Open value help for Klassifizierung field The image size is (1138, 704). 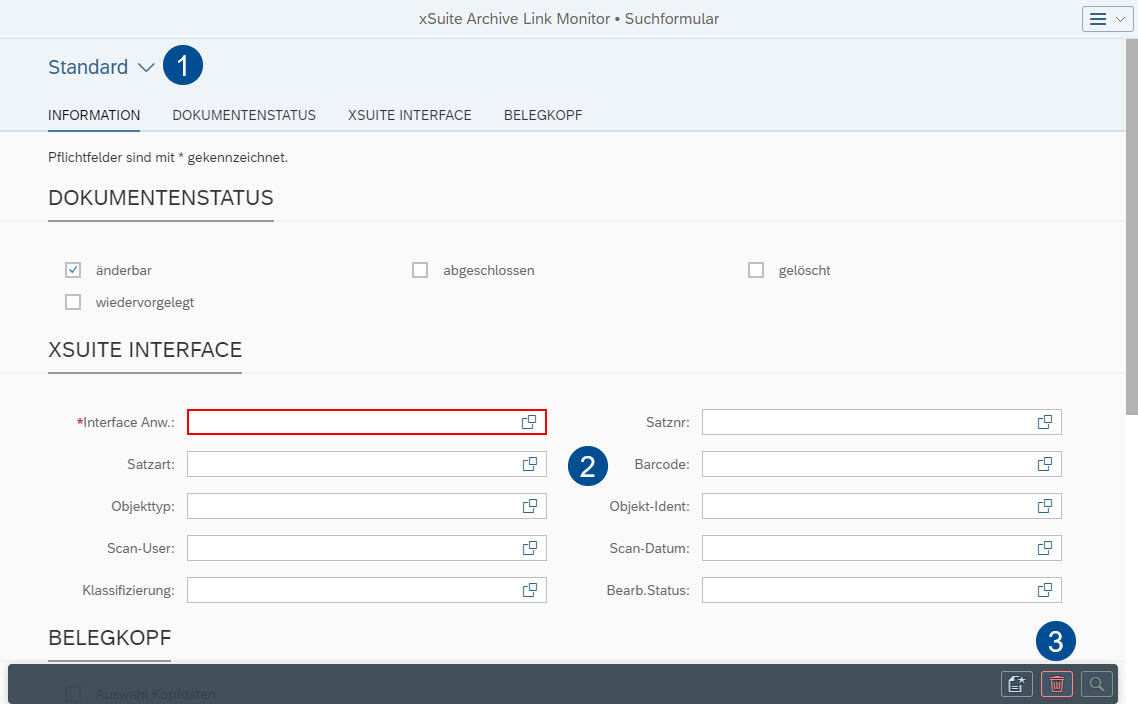point(529,590)
